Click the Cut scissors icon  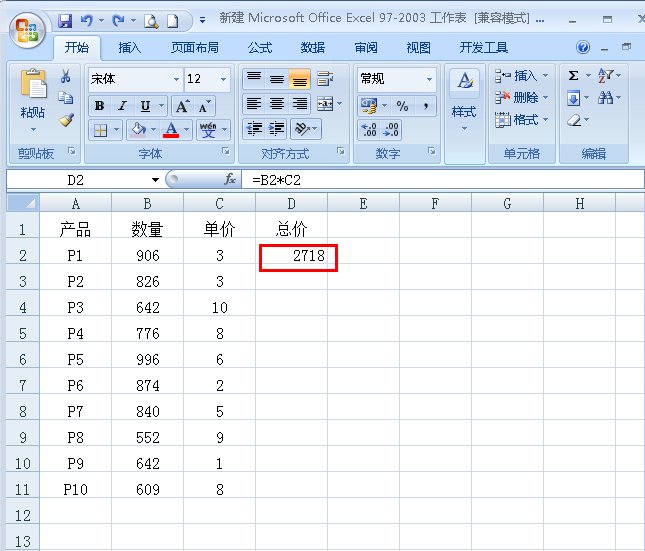click(x=66, y=77)
